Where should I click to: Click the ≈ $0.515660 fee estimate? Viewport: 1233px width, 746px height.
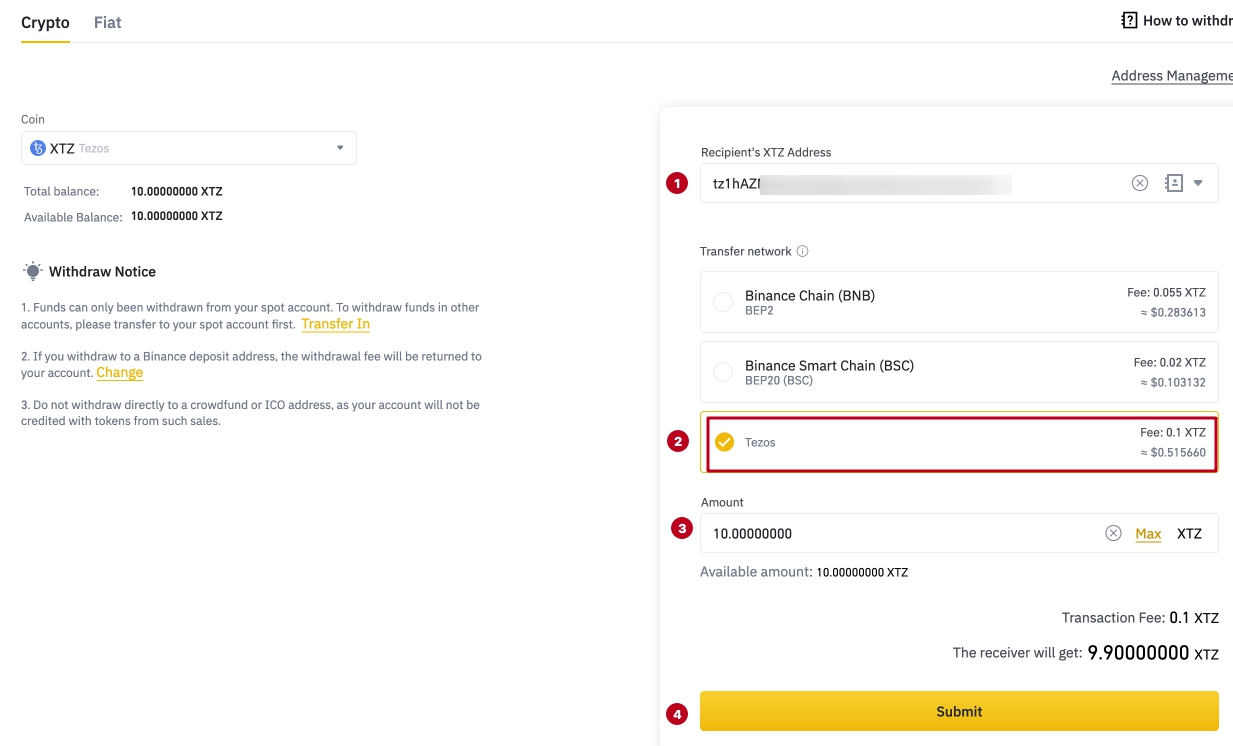coord(1173,453)
